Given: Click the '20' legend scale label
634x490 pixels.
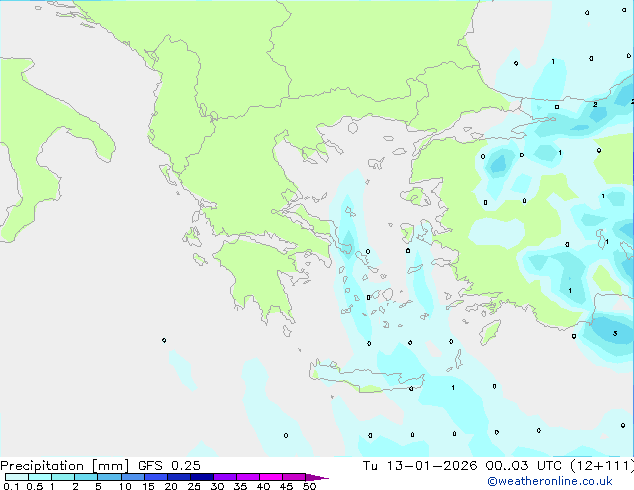Looking at the screenshot, I should point(171,486).
